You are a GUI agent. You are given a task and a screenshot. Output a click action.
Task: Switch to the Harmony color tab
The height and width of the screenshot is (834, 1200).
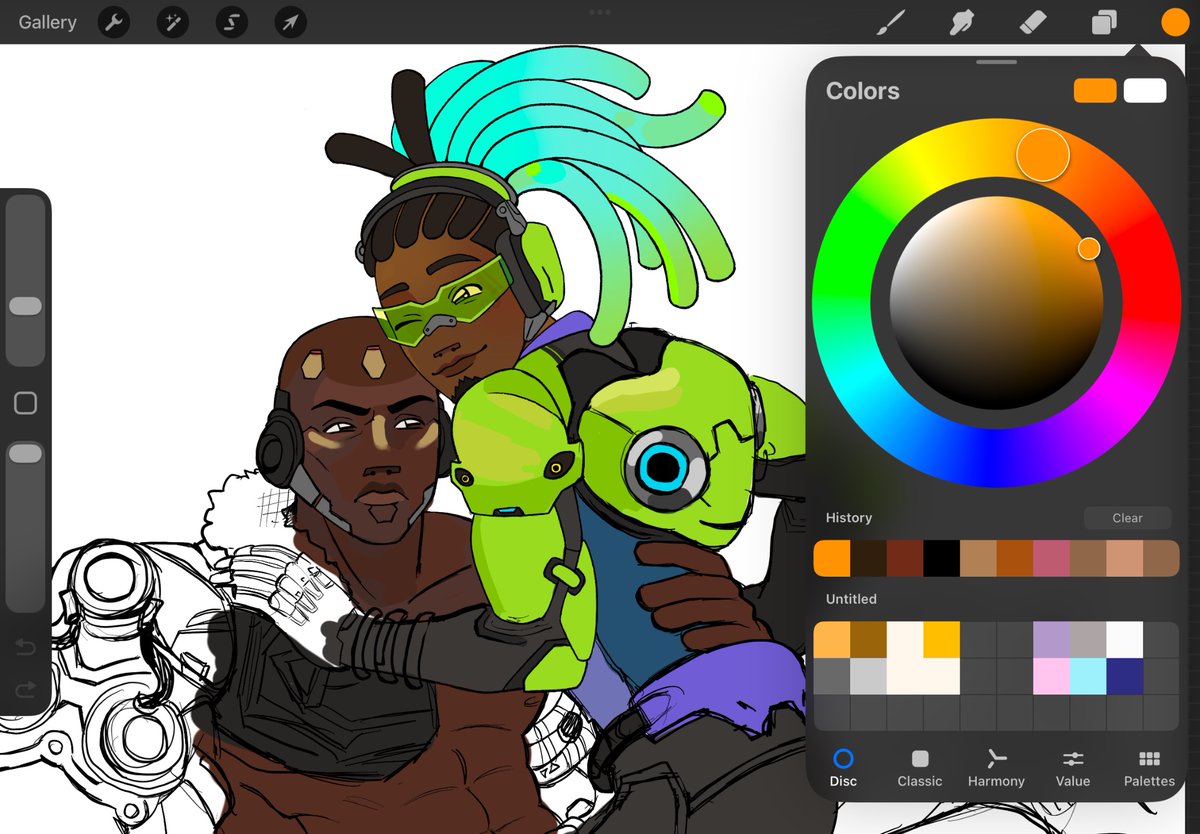tap(996, 768)
